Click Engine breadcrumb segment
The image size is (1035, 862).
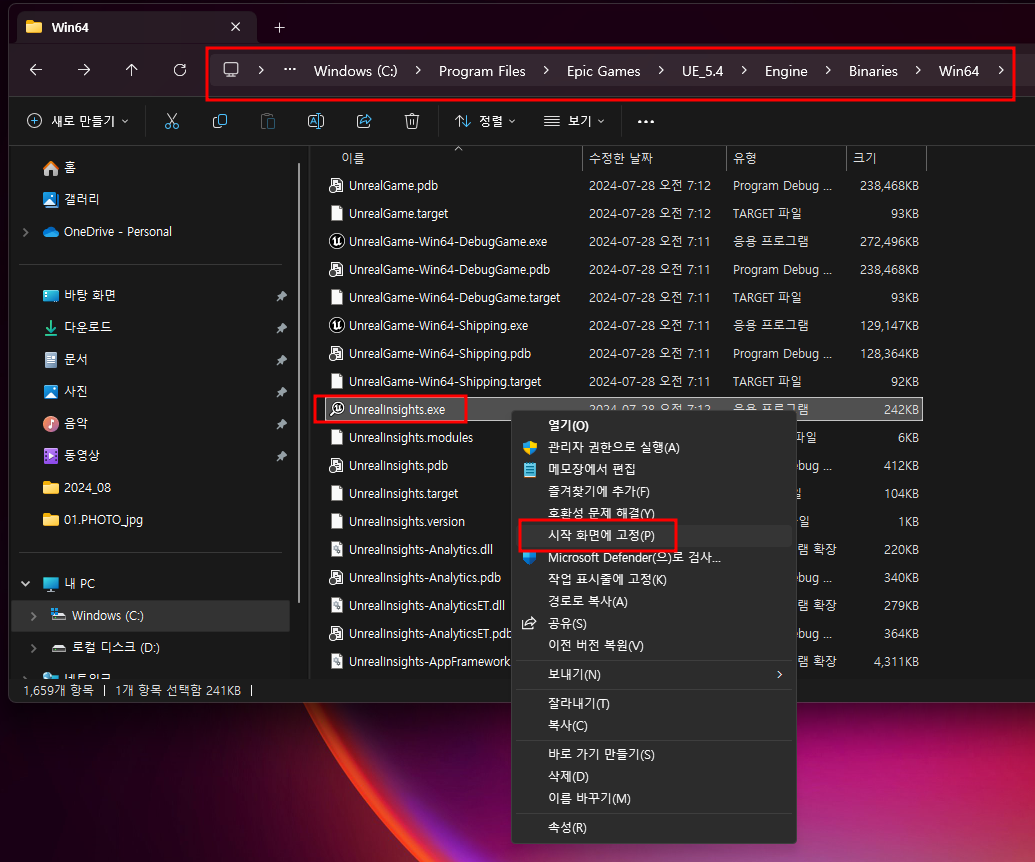click(x=785, y=71)
